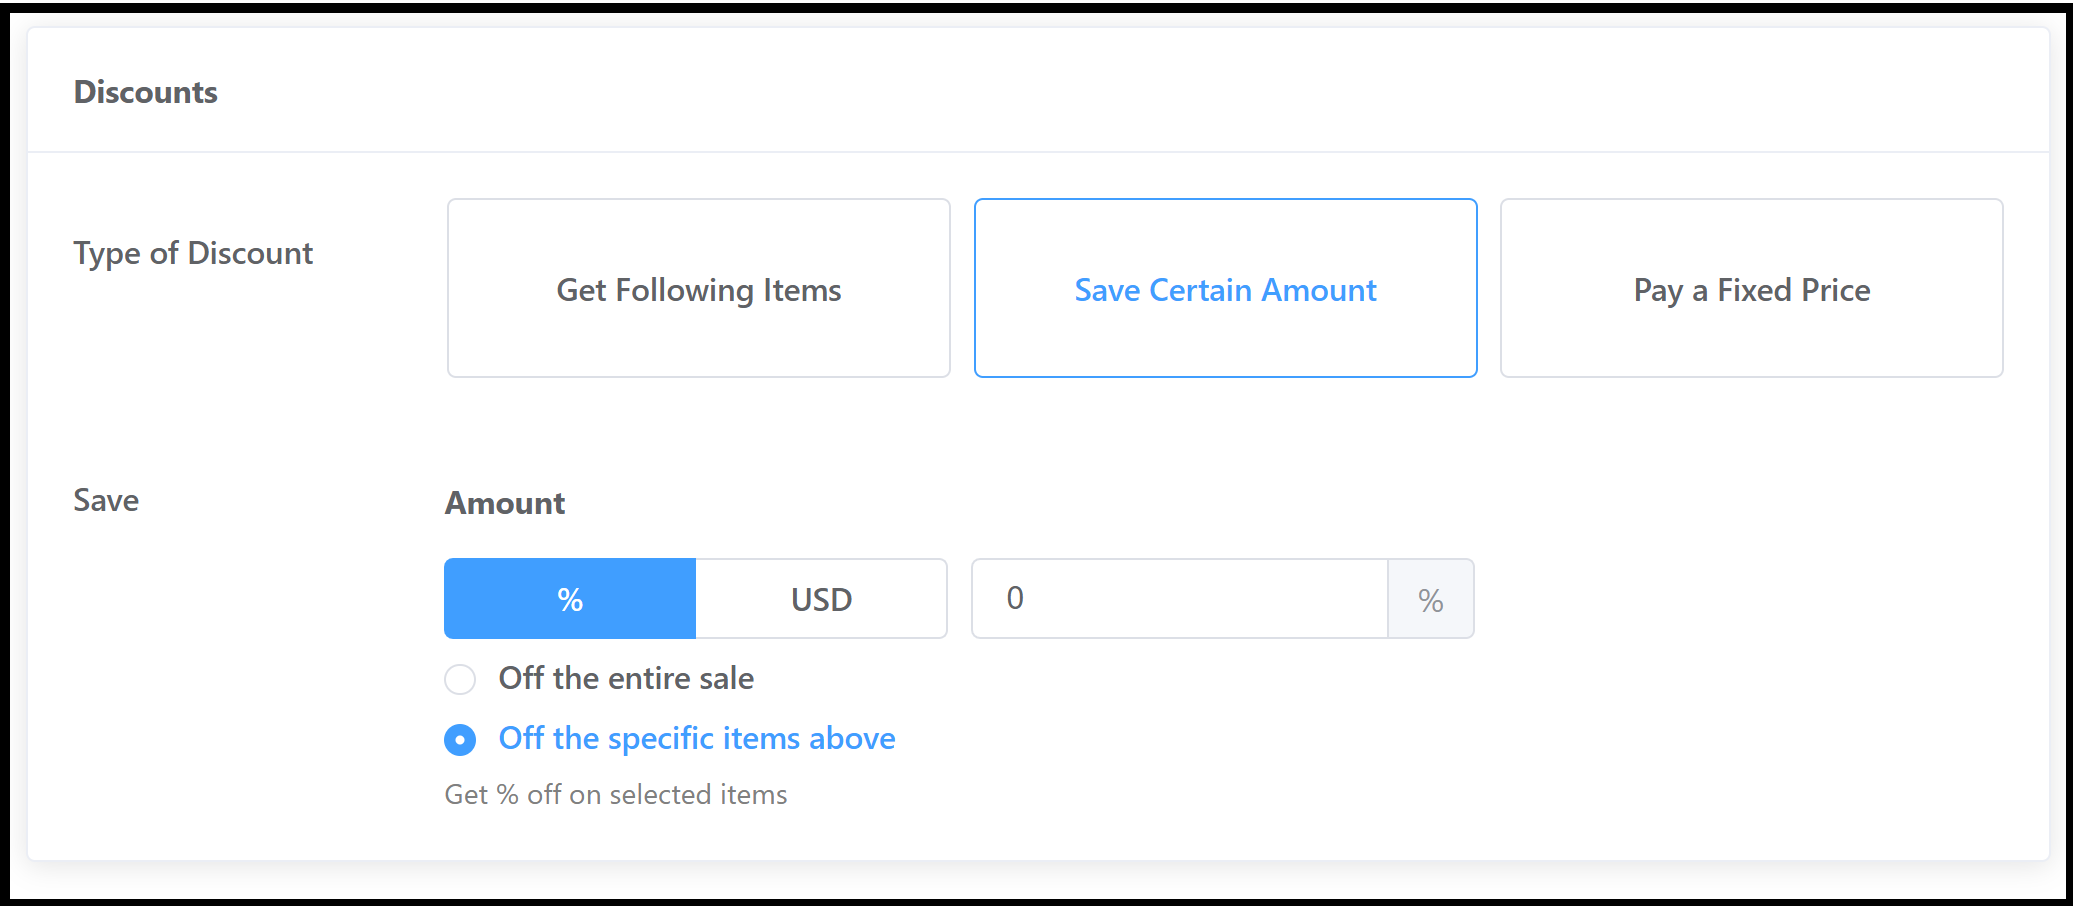This screenshot has height=906, width=2073.
Task: Click the Type of Discount label
Action: point(193,253)
